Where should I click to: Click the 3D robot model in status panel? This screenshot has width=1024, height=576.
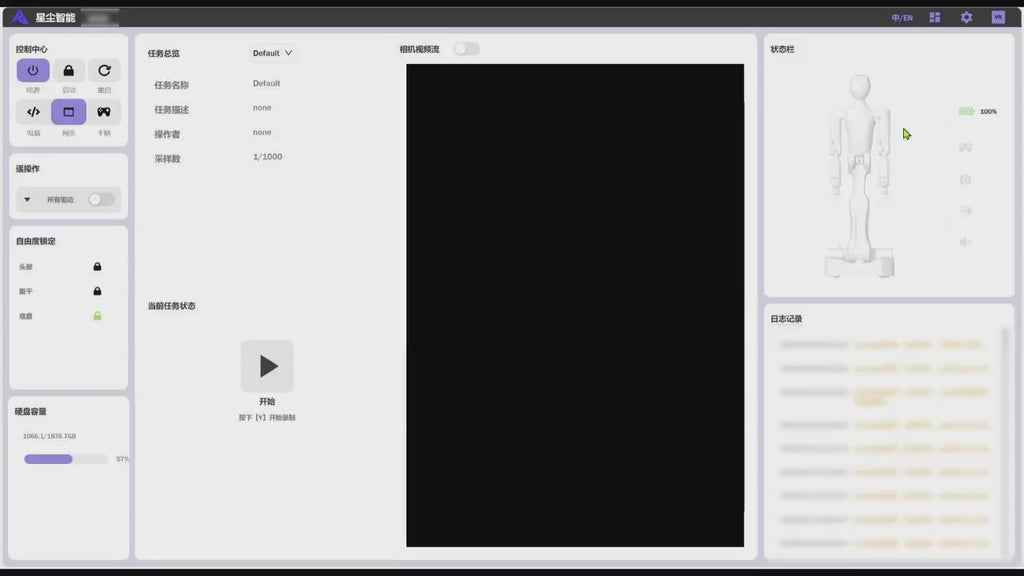click(858, 175)
